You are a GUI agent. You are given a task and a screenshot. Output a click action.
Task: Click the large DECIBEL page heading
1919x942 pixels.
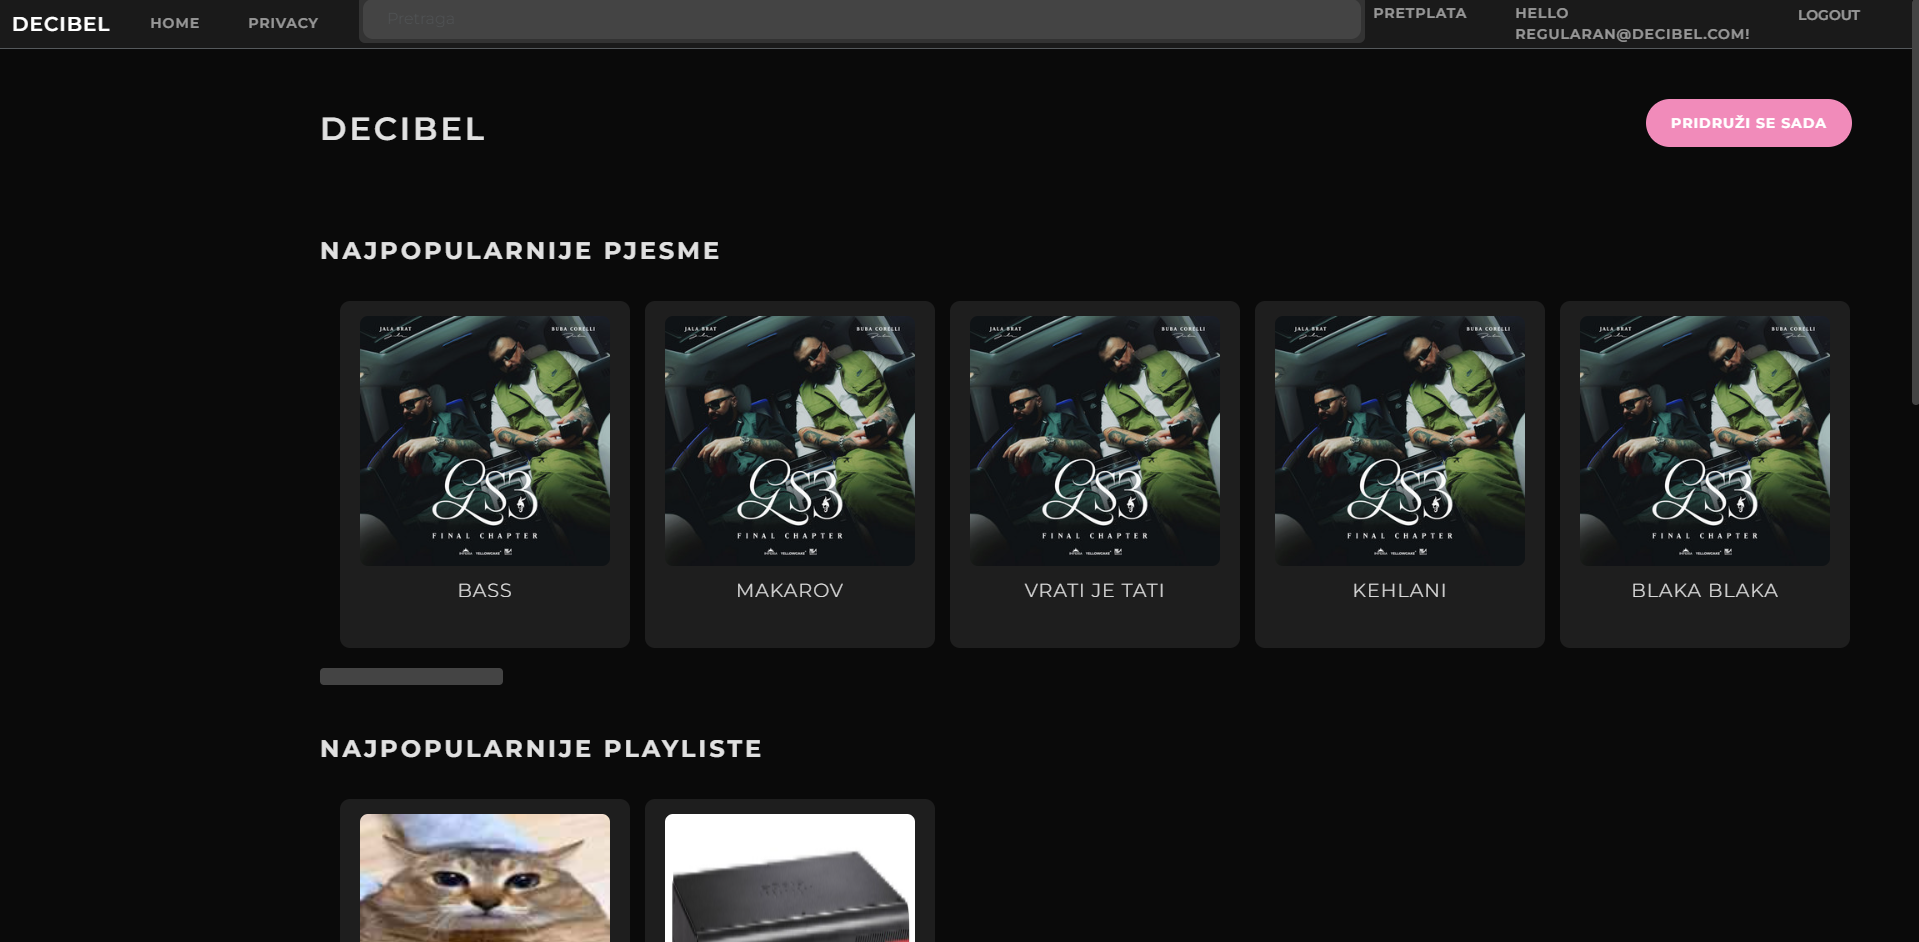403,129
